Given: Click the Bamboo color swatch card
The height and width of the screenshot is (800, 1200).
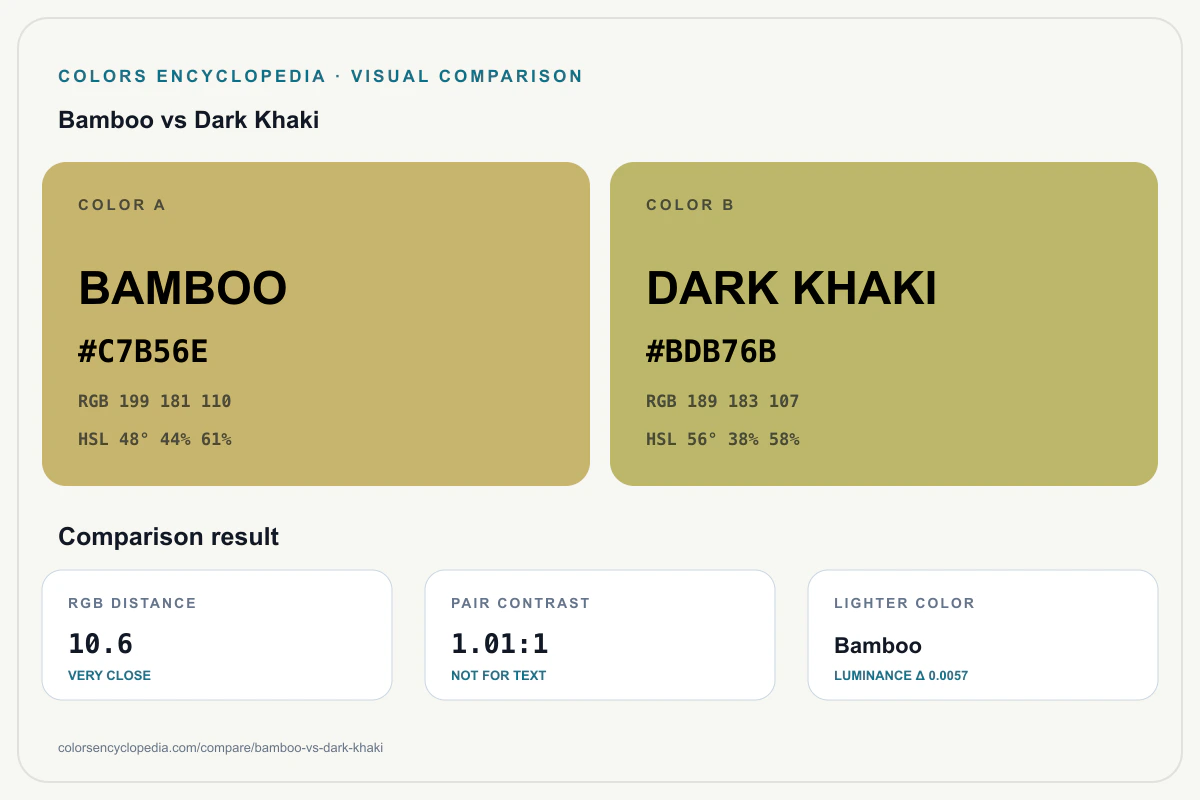Looking at the screenshot, I should pyautogui.click(x=316, y=324).
